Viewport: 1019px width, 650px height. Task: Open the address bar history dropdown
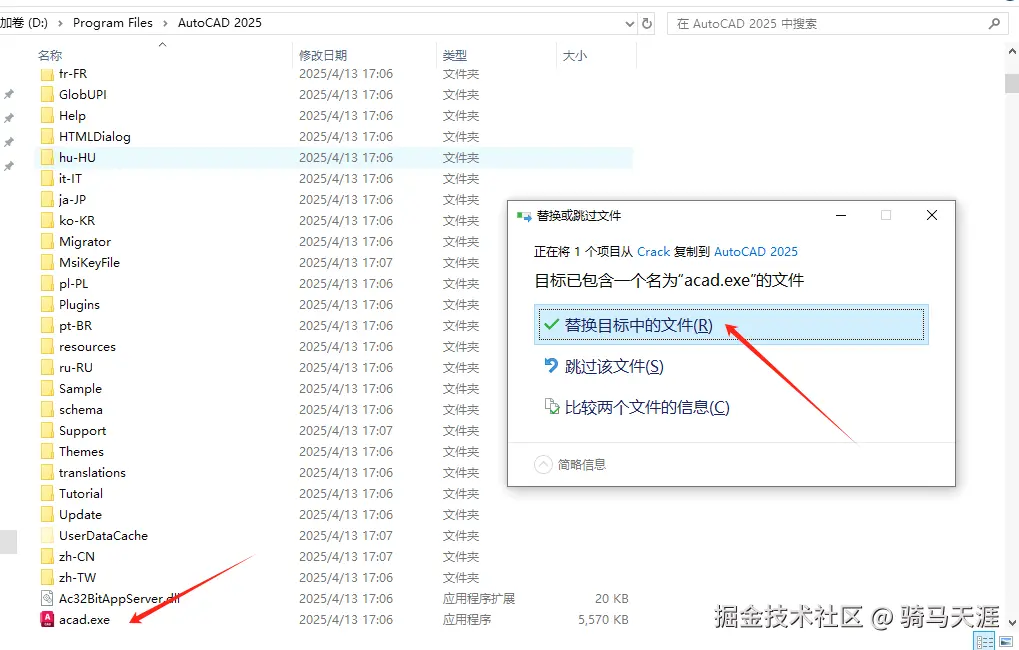tap(629, 24)
